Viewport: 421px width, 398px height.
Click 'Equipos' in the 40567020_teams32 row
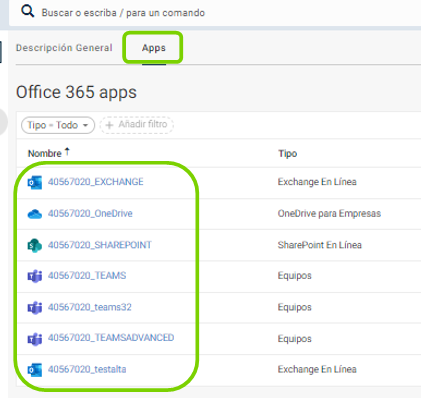(295, 307)
